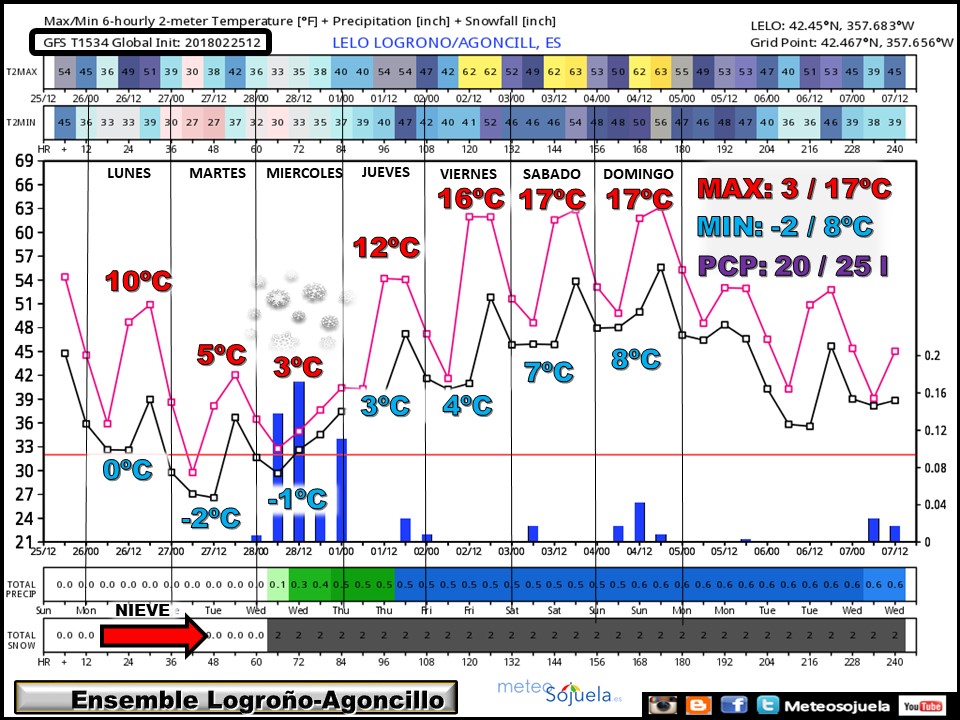Click the red 17ºC label under DOMINGO
Viewport: 960px width, 720px height.
point(639,199)
